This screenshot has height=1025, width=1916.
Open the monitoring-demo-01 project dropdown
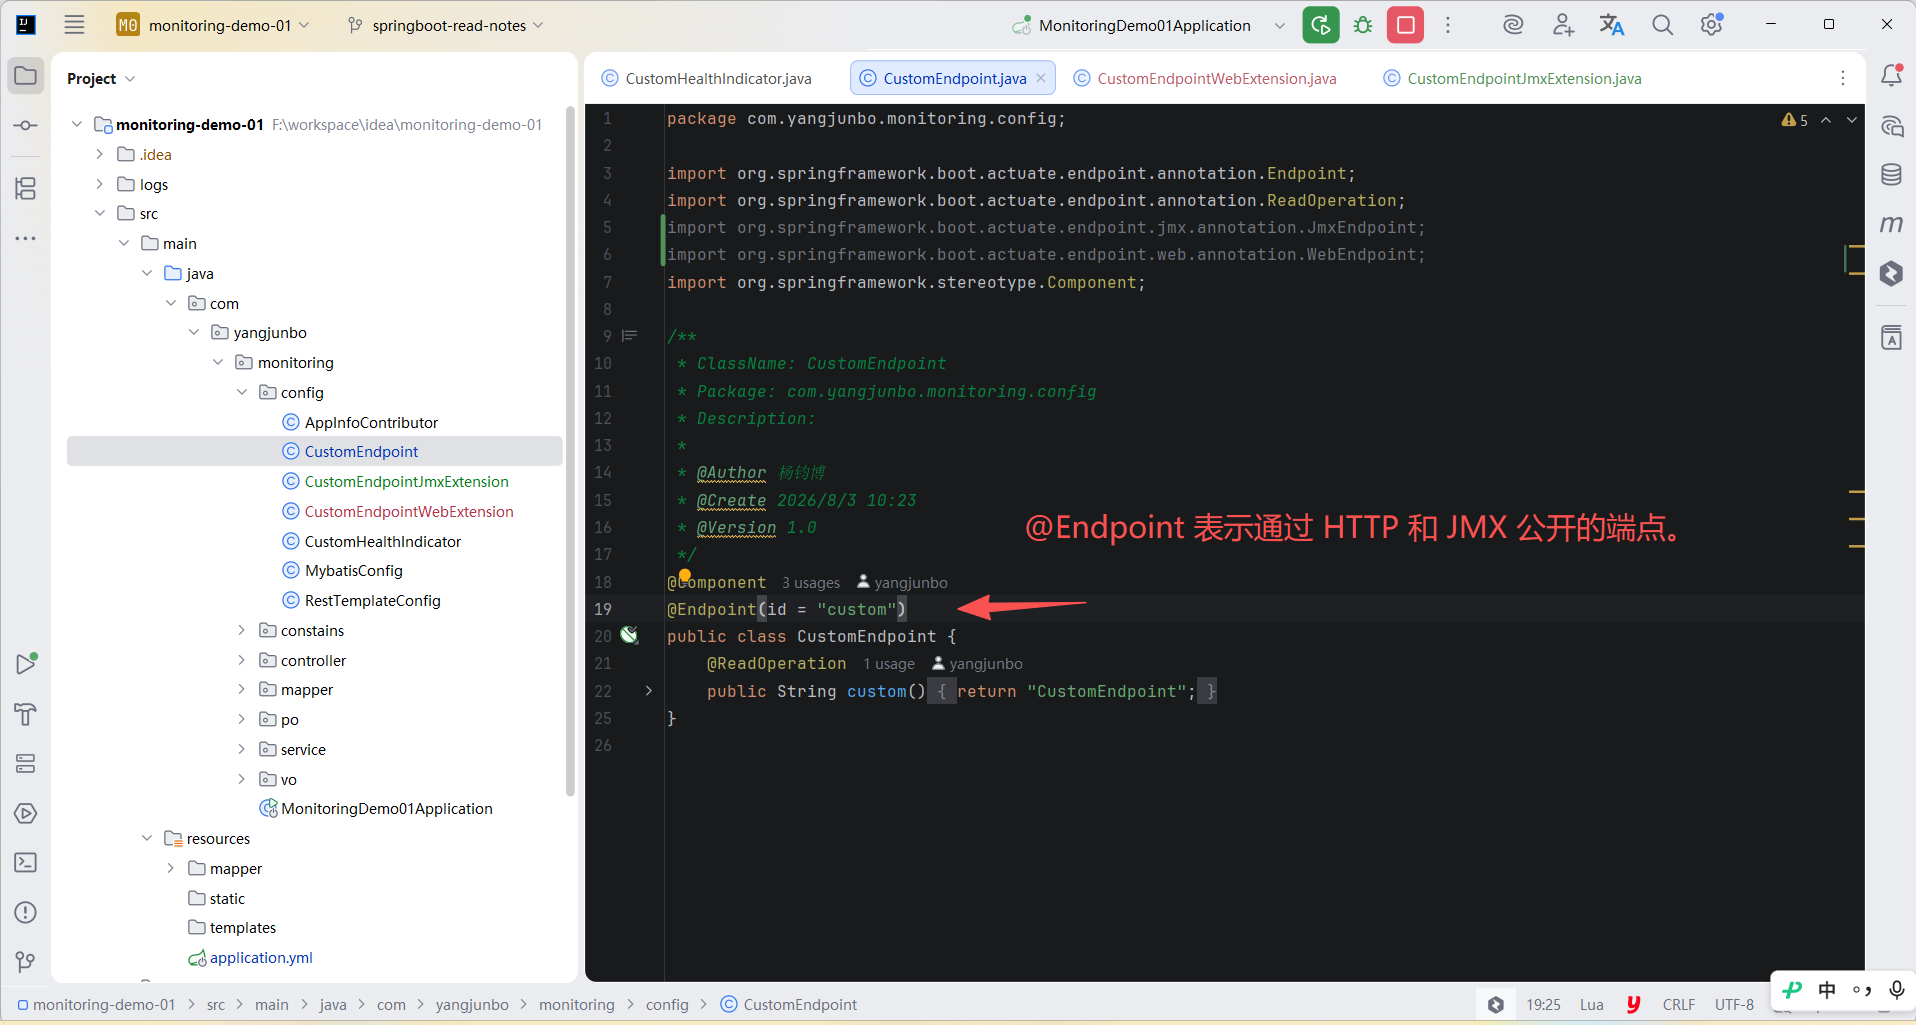pos(214,25)
